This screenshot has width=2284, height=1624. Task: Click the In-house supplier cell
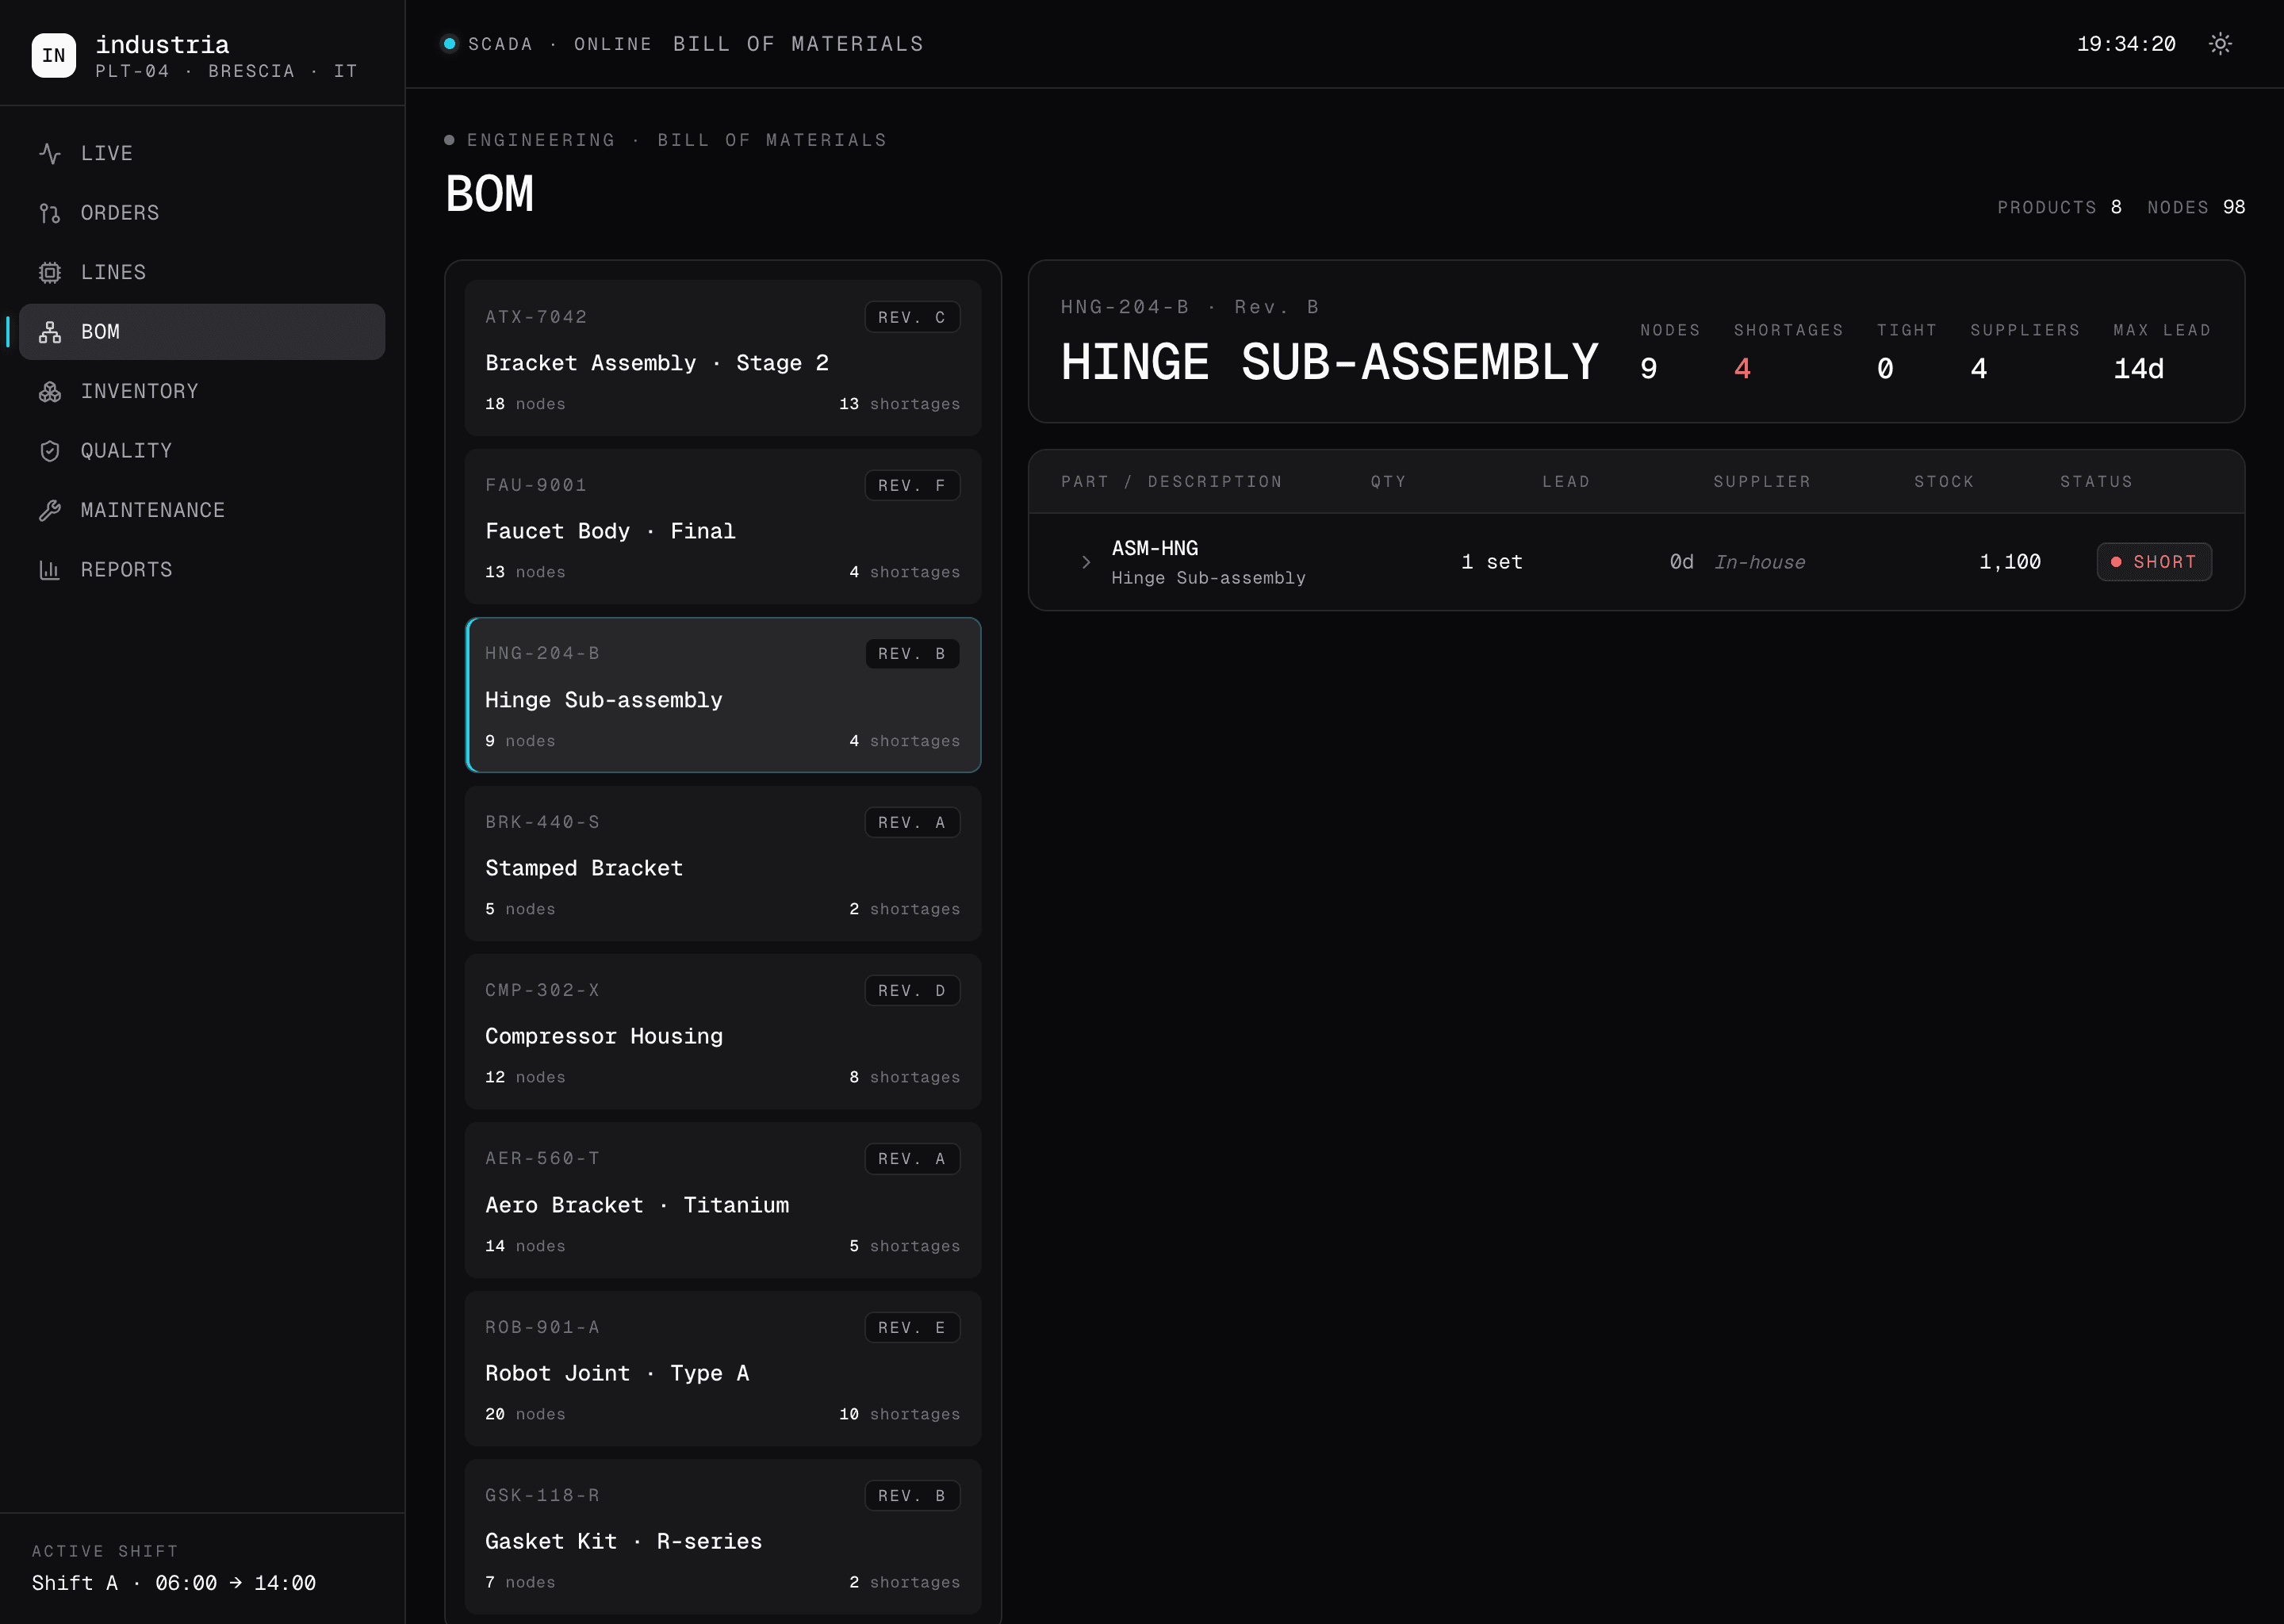pyautogui.click(x=1760, y=562)
